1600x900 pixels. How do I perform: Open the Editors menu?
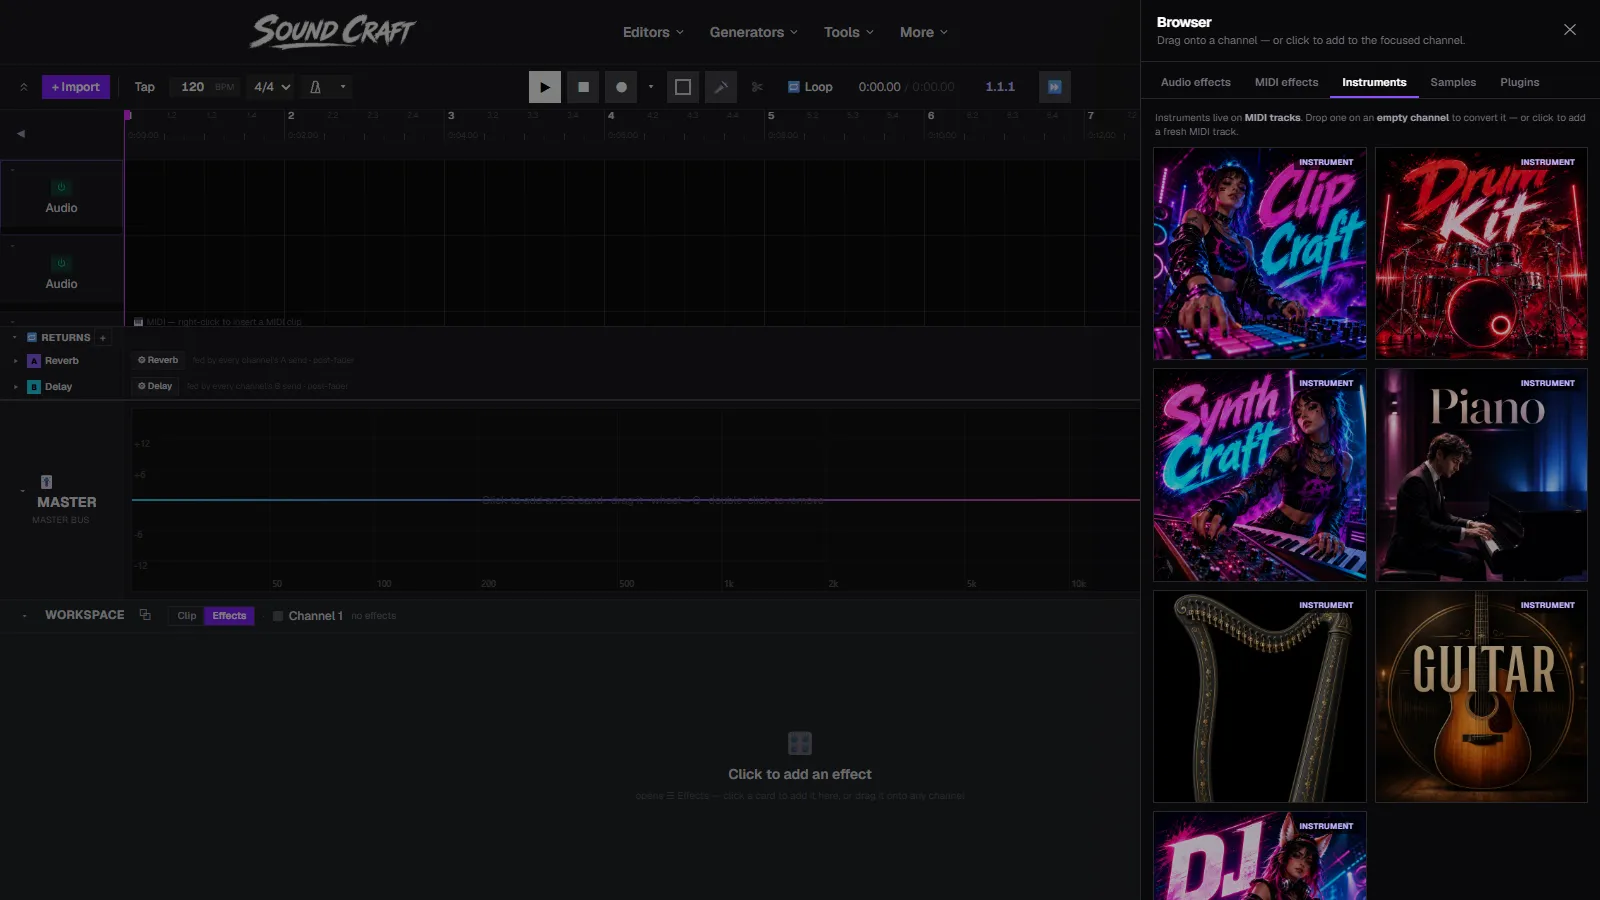point(653,32)
